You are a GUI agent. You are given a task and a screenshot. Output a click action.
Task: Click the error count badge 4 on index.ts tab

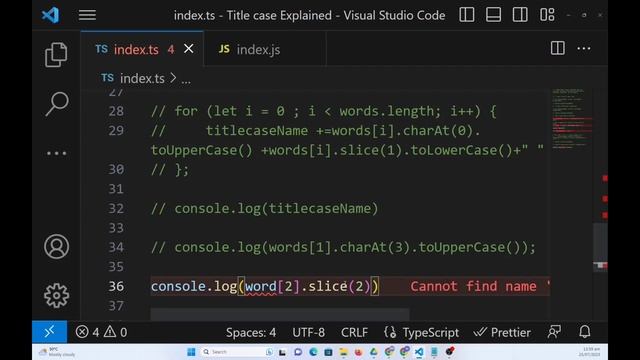pos(171,49)
